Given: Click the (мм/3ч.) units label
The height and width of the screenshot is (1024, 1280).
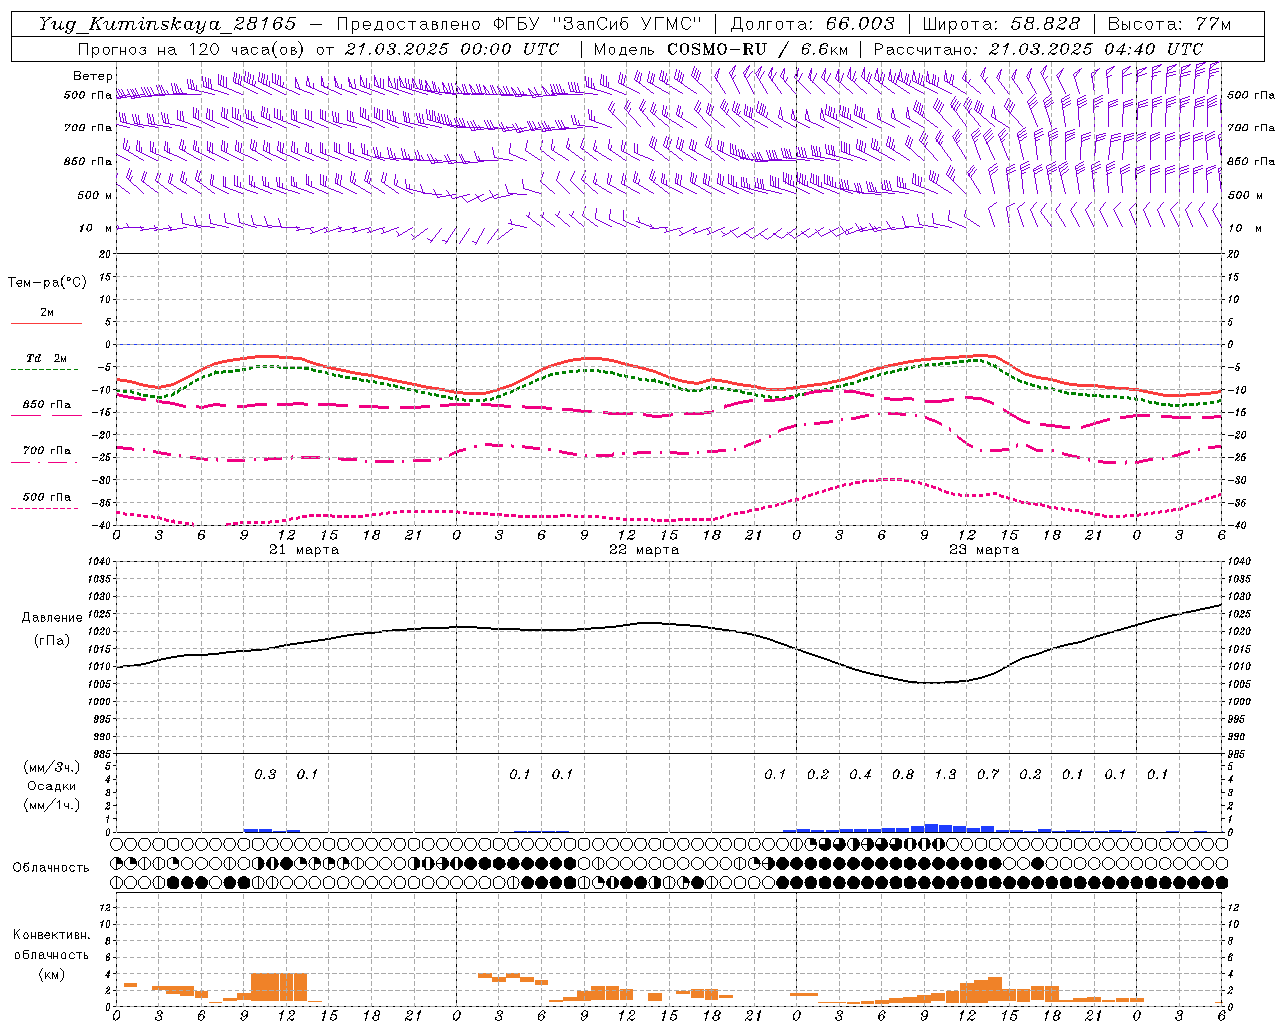Looking at the screenshot, I should [x=52, y=767].
